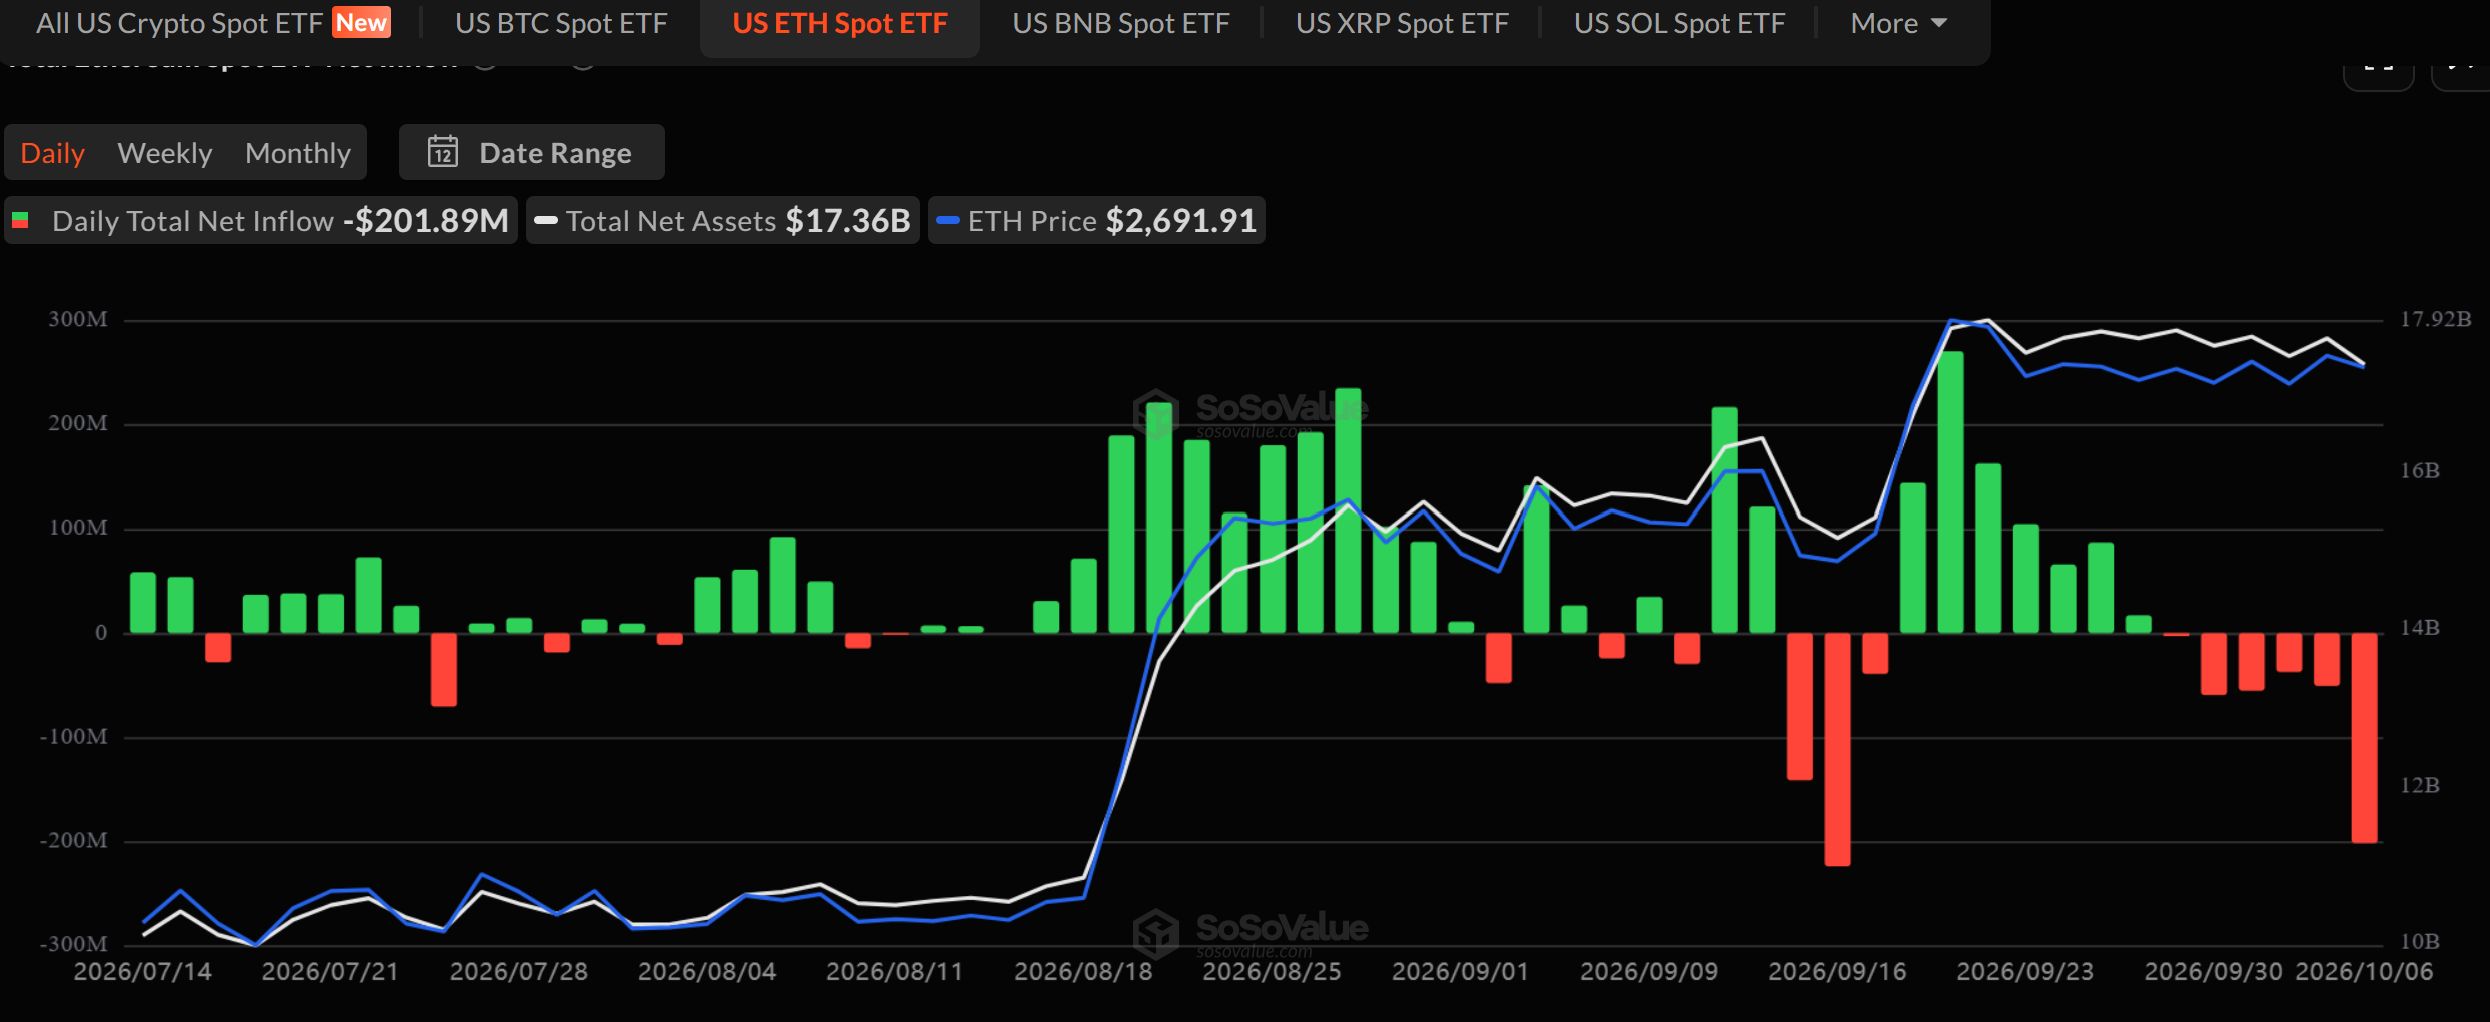Click the tallest green inflow bar near 270M

tap(1950, 492)
